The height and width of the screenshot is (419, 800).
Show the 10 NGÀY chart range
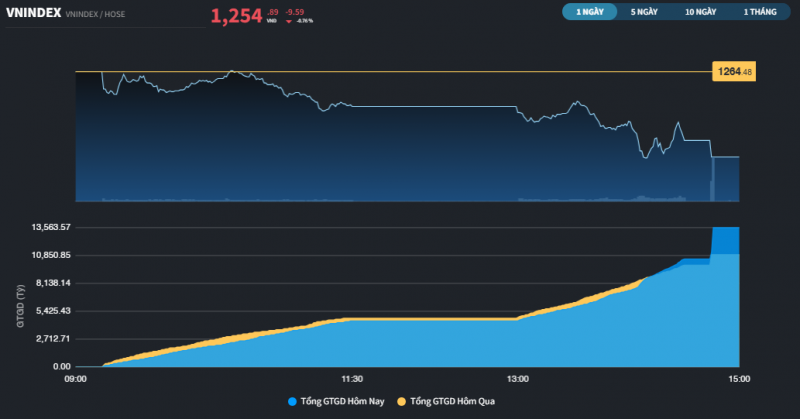[x=701, y=12]
